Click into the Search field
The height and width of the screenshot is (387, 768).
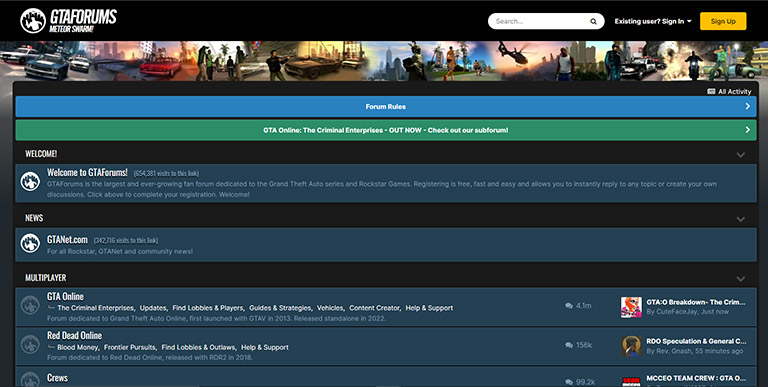pos(541,22)
